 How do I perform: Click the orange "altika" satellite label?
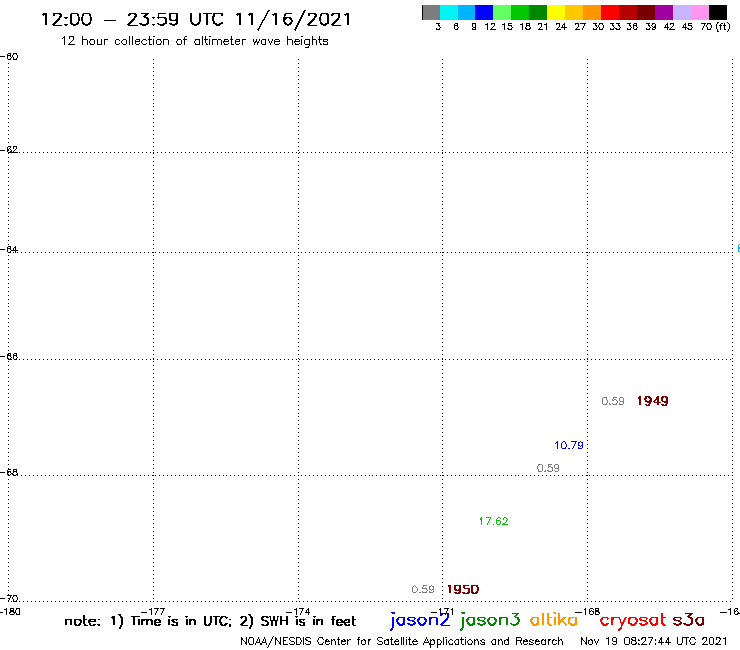coord(554,620)
